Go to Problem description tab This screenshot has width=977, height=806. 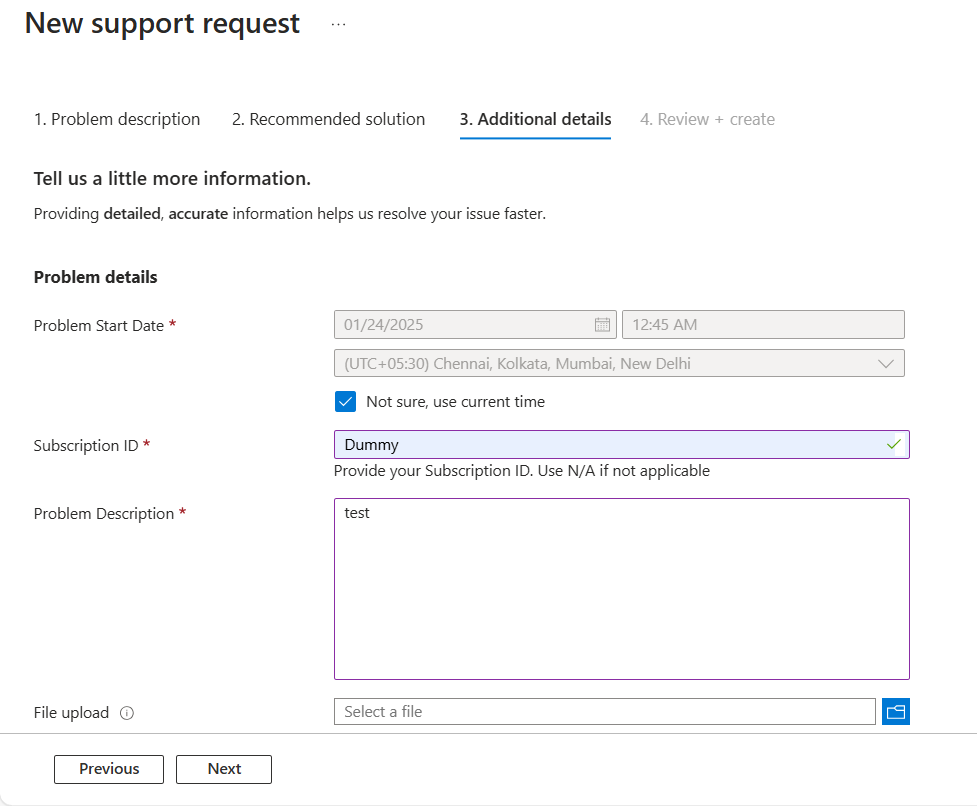tap(117, 119)
